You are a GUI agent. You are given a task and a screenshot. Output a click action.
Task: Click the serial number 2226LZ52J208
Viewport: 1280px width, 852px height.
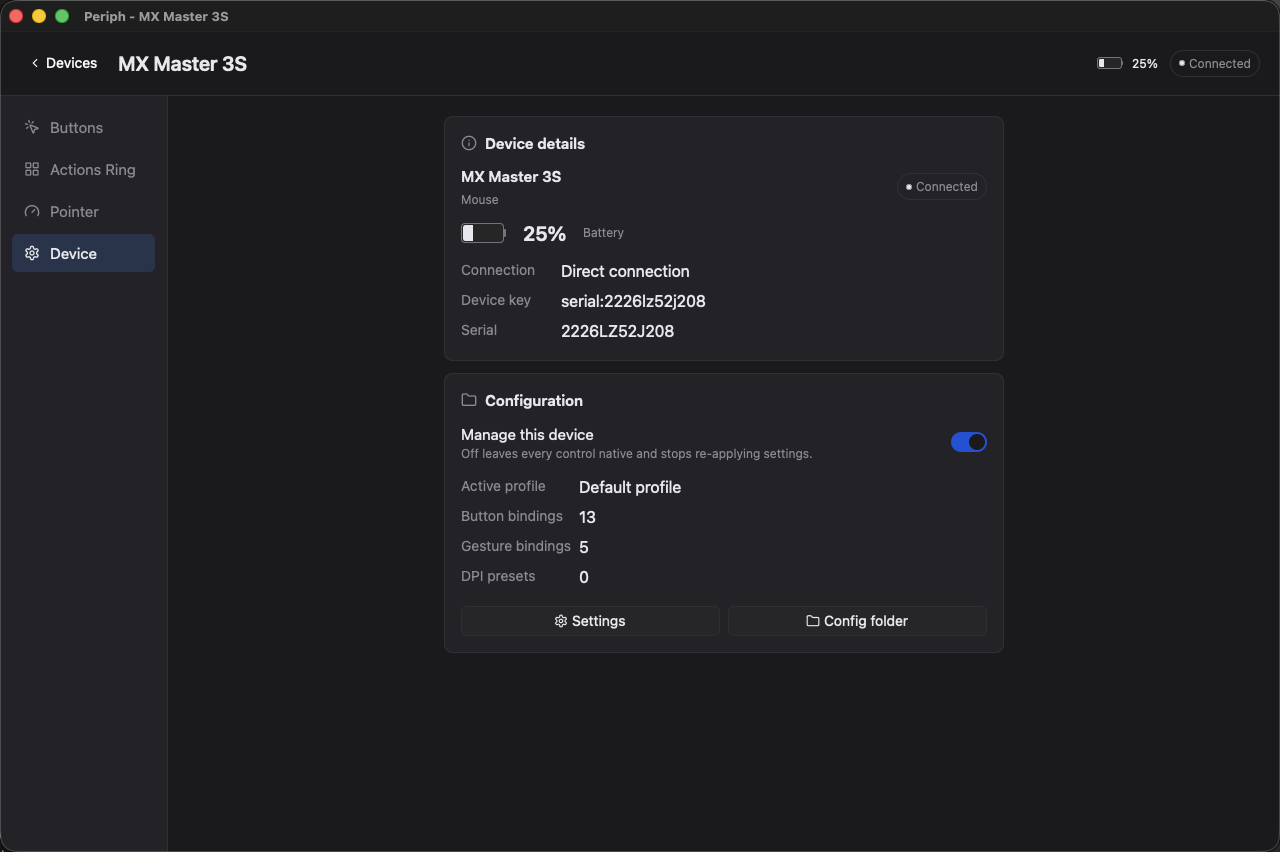click(x=617, y=331)
